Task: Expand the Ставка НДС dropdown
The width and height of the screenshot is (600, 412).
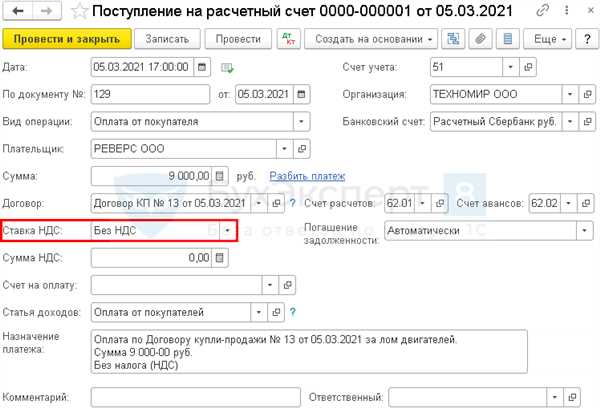Action: coord(228,230)
